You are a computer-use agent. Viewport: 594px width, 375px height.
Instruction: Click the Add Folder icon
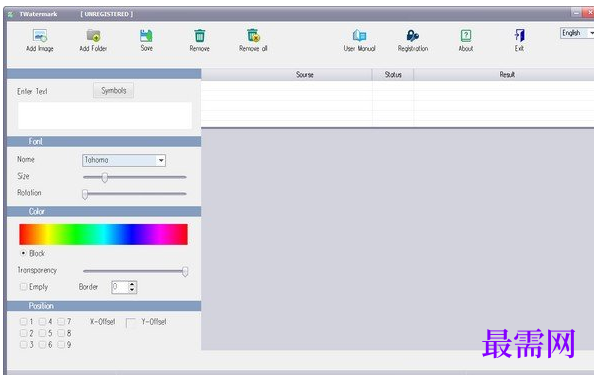pyautogui.click(x=93, y=36)
